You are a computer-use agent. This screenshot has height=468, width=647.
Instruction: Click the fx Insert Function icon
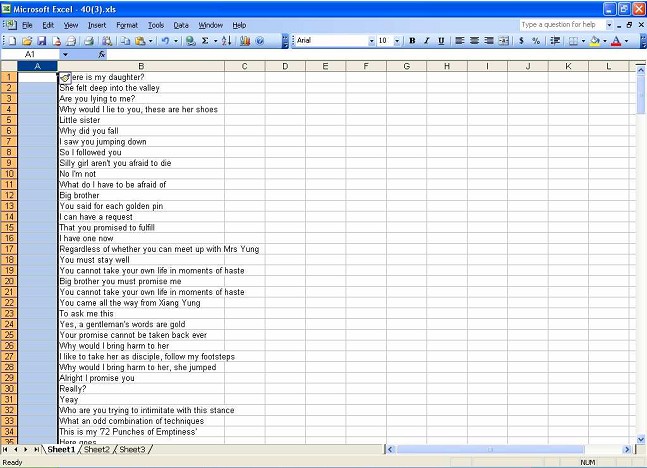102,54
